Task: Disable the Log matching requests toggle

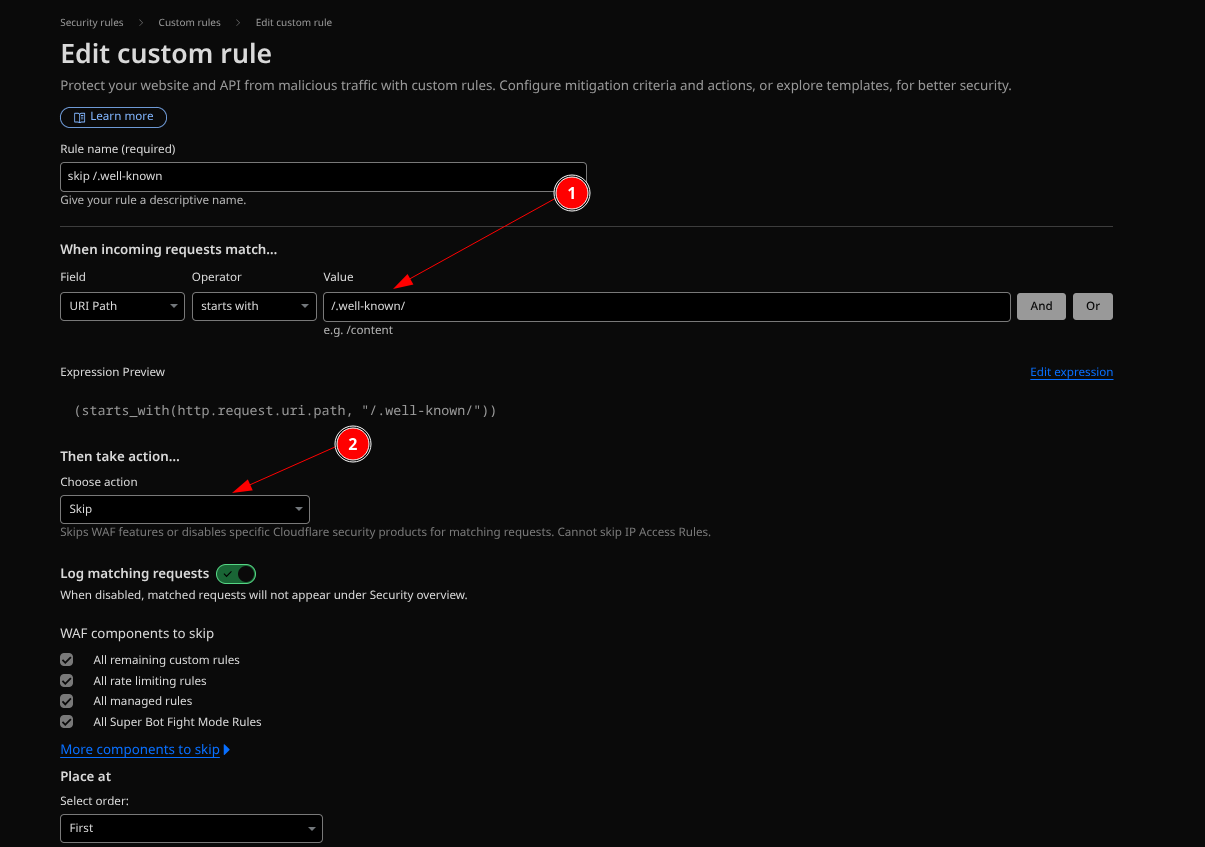Action: [236, 573]
